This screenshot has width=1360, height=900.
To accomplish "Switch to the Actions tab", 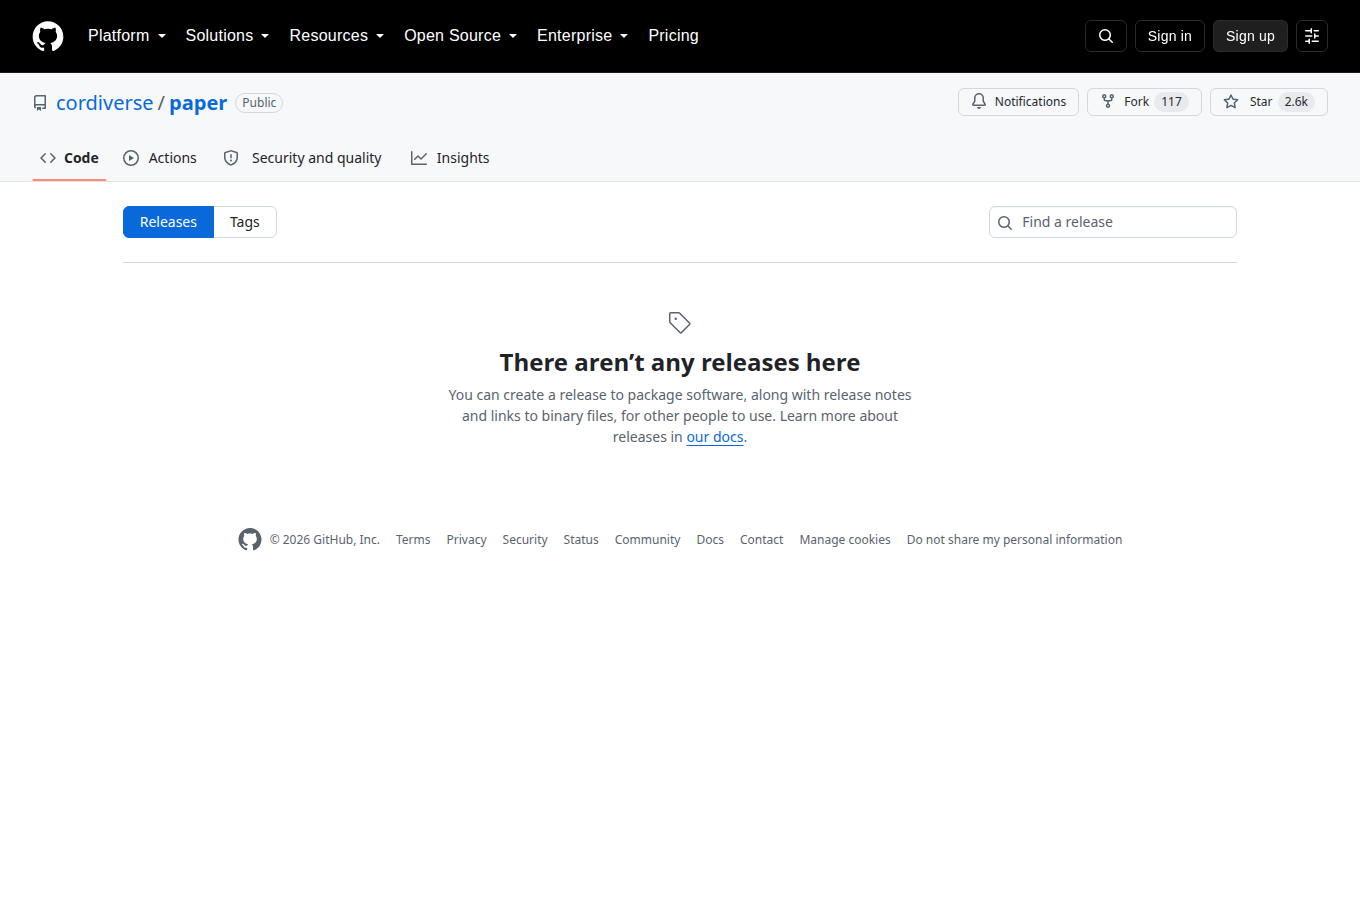I will click(x=160, y=158).
